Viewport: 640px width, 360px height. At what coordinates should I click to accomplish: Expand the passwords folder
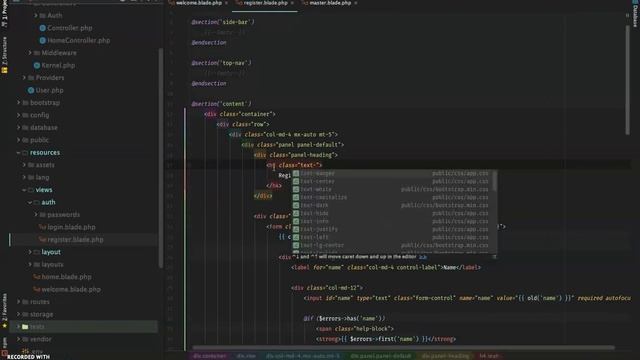[x=36, y=215]
